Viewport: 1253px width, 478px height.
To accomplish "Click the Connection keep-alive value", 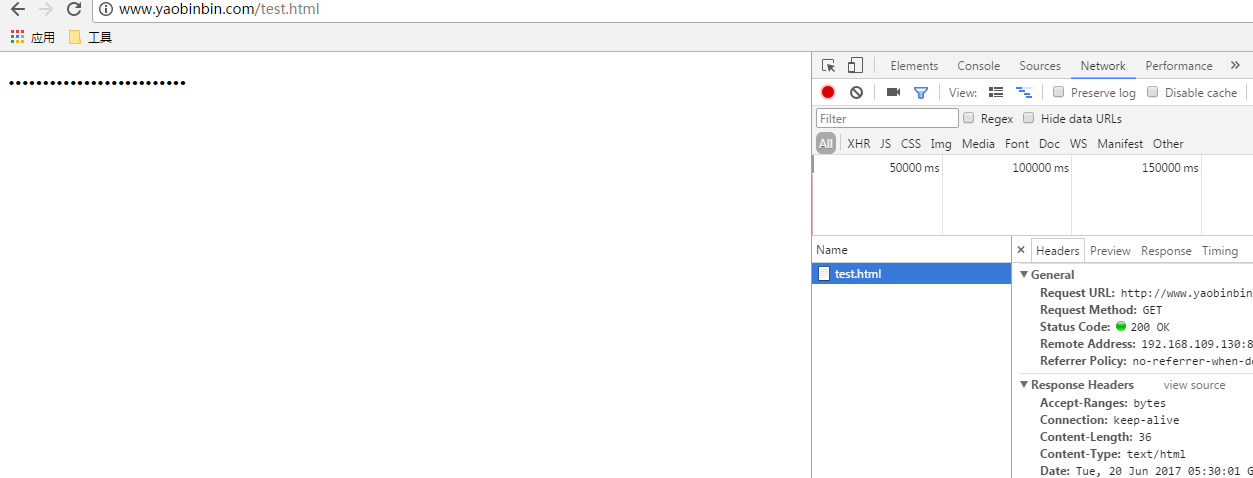I will (1146, 420).
